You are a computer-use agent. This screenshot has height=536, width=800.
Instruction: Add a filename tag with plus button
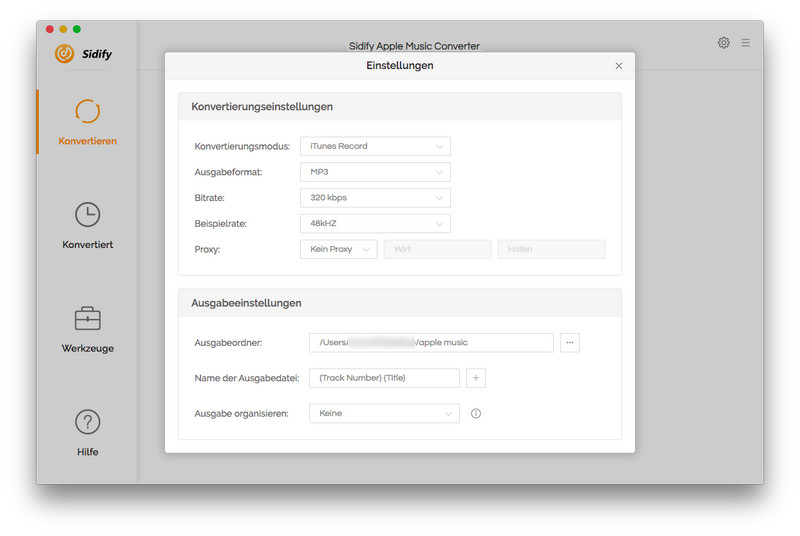click(476, 378)
